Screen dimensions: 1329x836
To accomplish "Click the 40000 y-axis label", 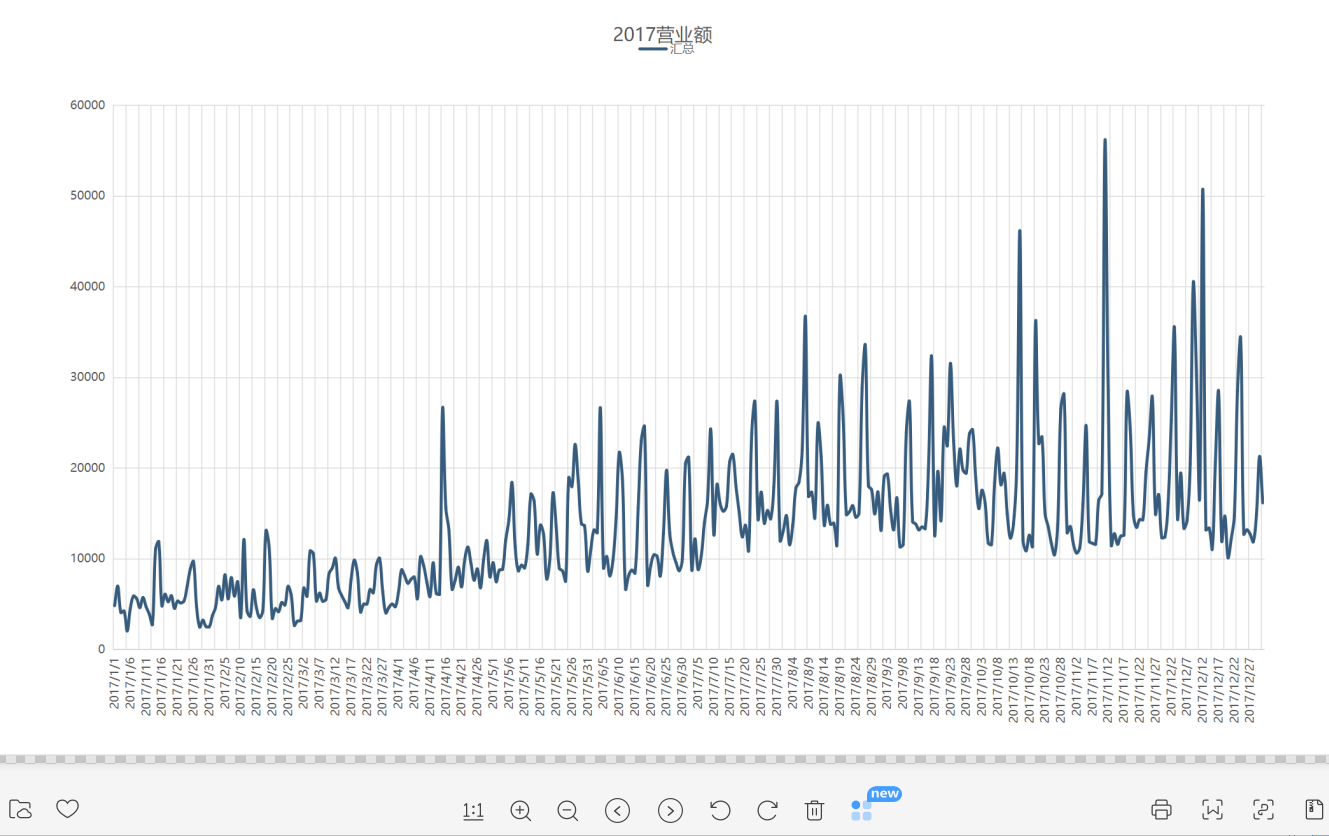I will 87,287.
